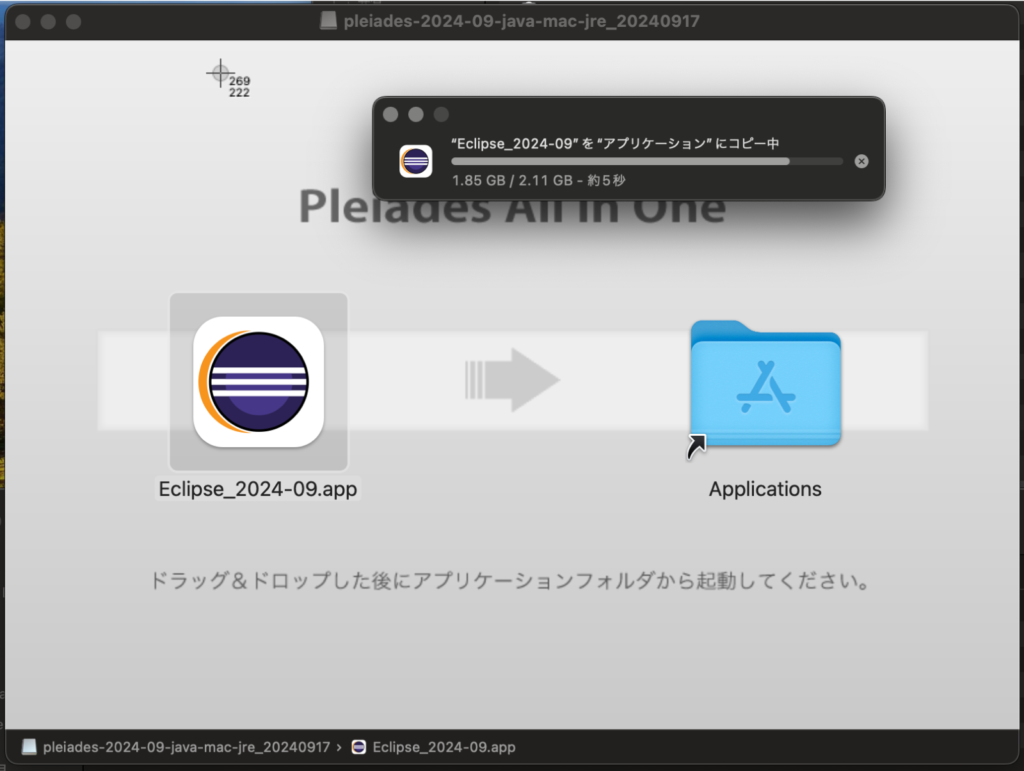This screenshot has height=771, width=1024.
Task: Cancel the Eclipse copy with the x button
Action: click(x=862, y=161)
